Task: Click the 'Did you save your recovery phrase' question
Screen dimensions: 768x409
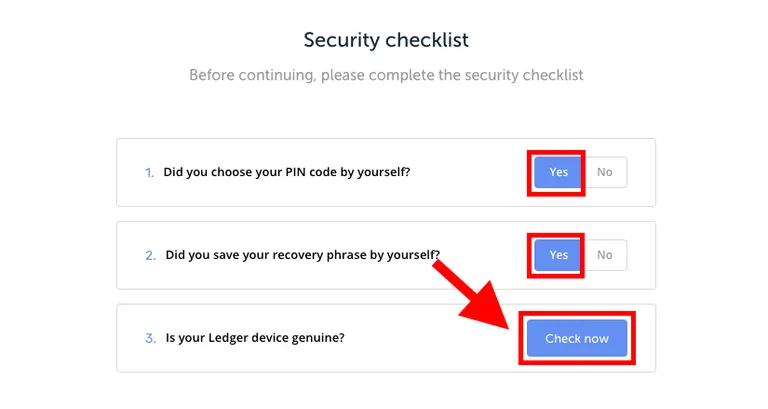Action: 303,255
